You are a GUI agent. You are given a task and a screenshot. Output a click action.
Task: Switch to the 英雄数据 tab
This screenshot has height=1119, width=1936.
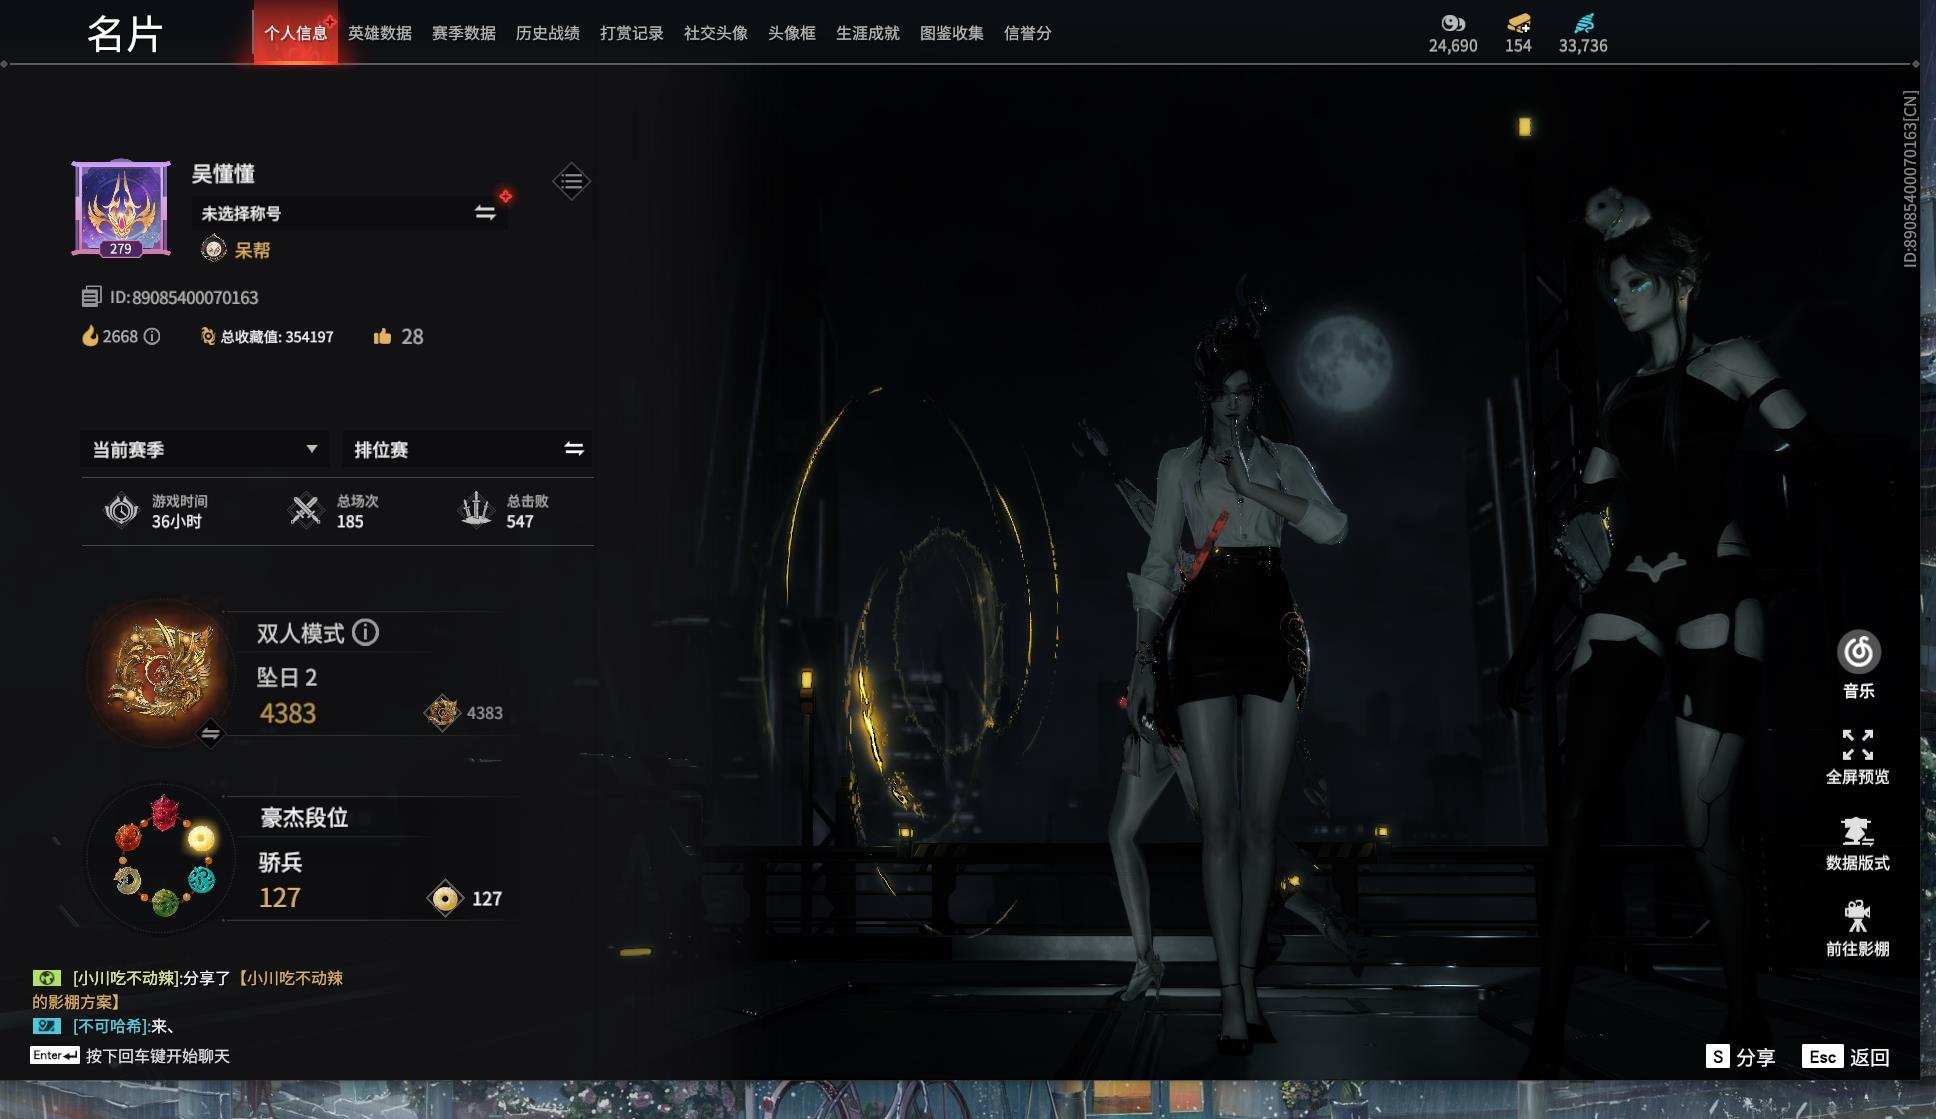pos(380,33)
